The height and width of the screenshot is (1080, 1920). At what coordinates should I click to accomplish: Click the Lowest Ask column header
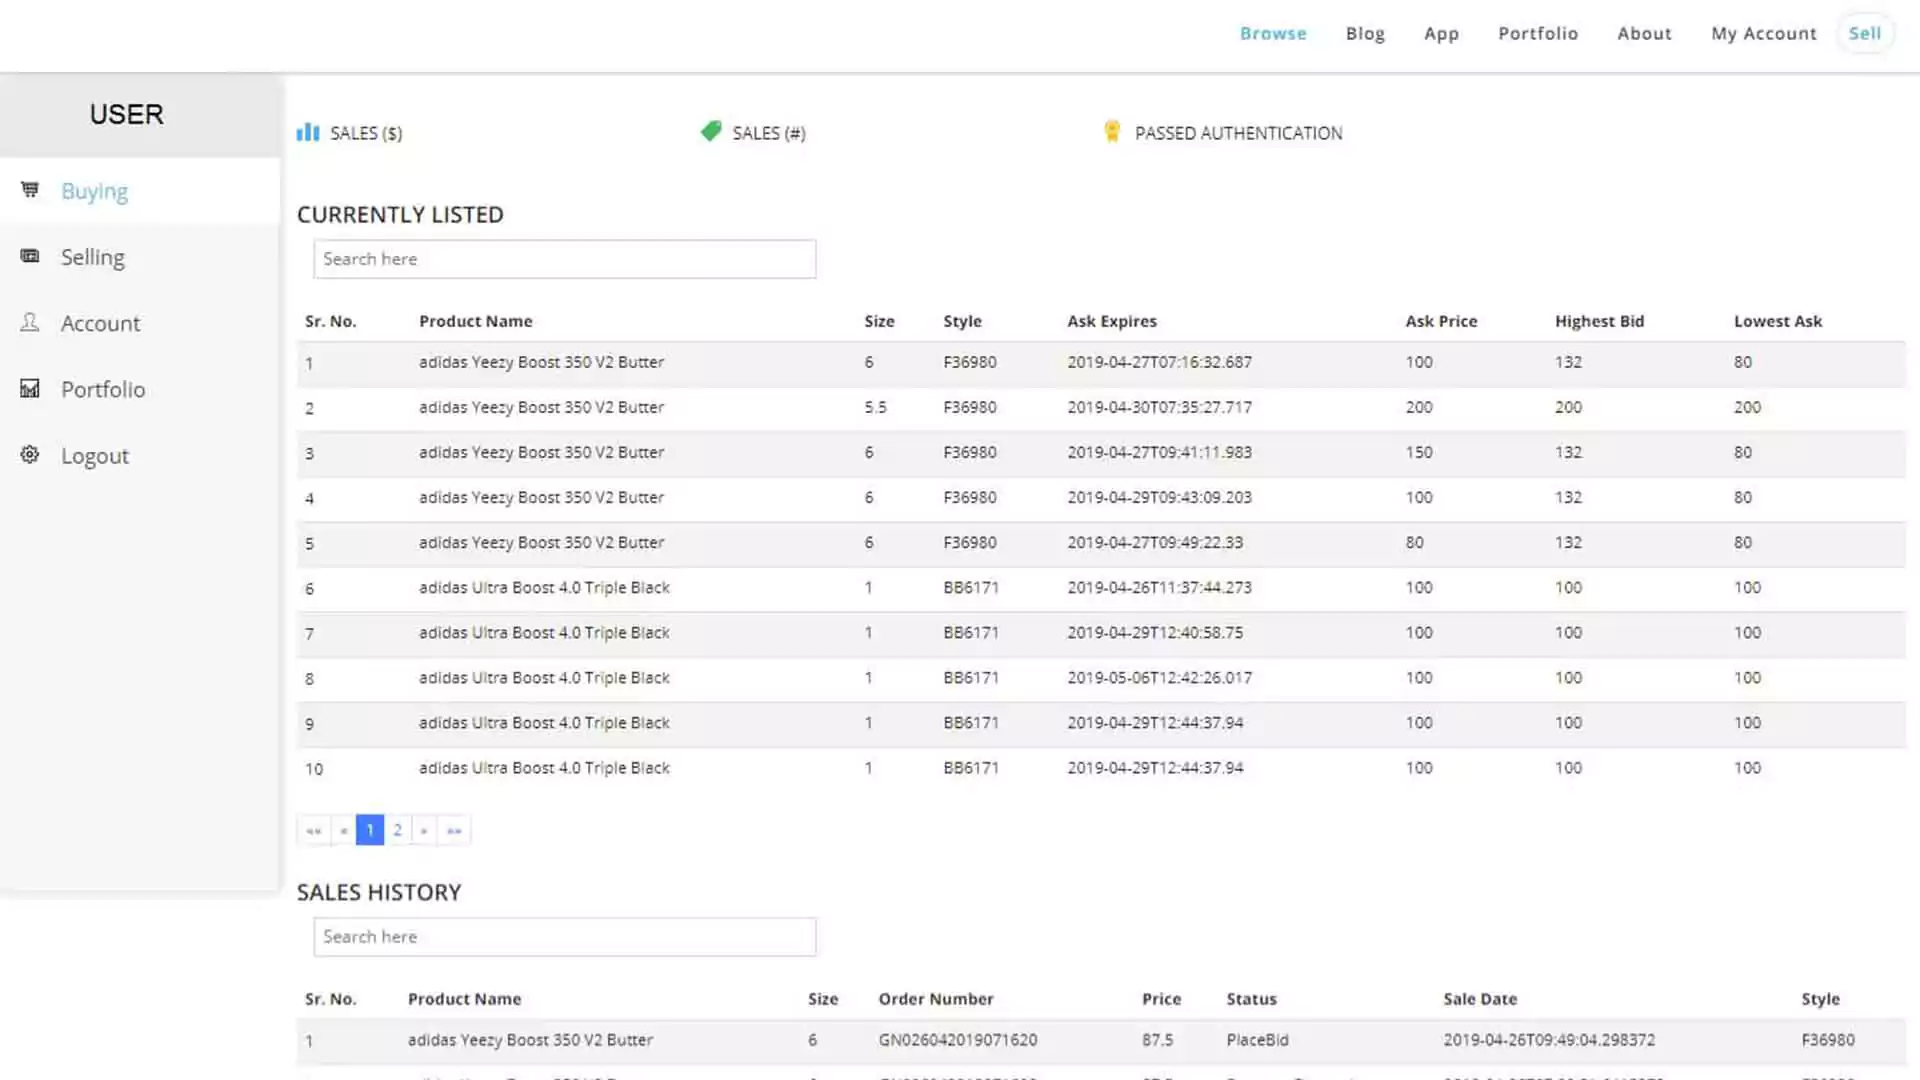(1777, 321)
